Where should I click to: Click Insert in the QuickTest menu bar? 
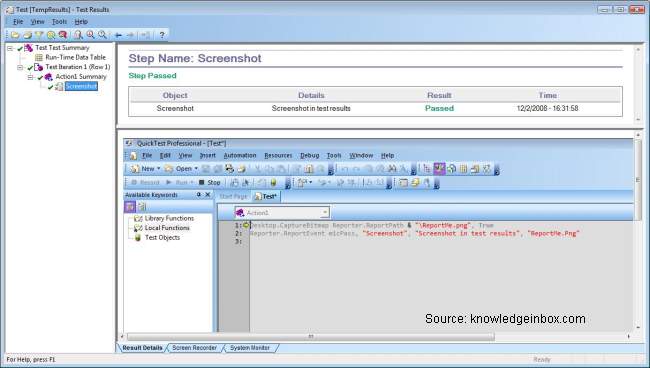click(x=208, y=155)
